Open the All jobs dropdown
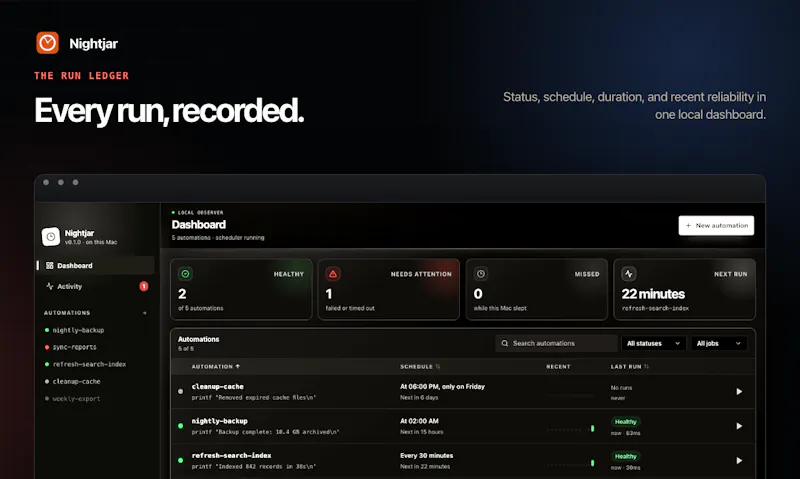 pyautogui.click(x=718, y=343)
